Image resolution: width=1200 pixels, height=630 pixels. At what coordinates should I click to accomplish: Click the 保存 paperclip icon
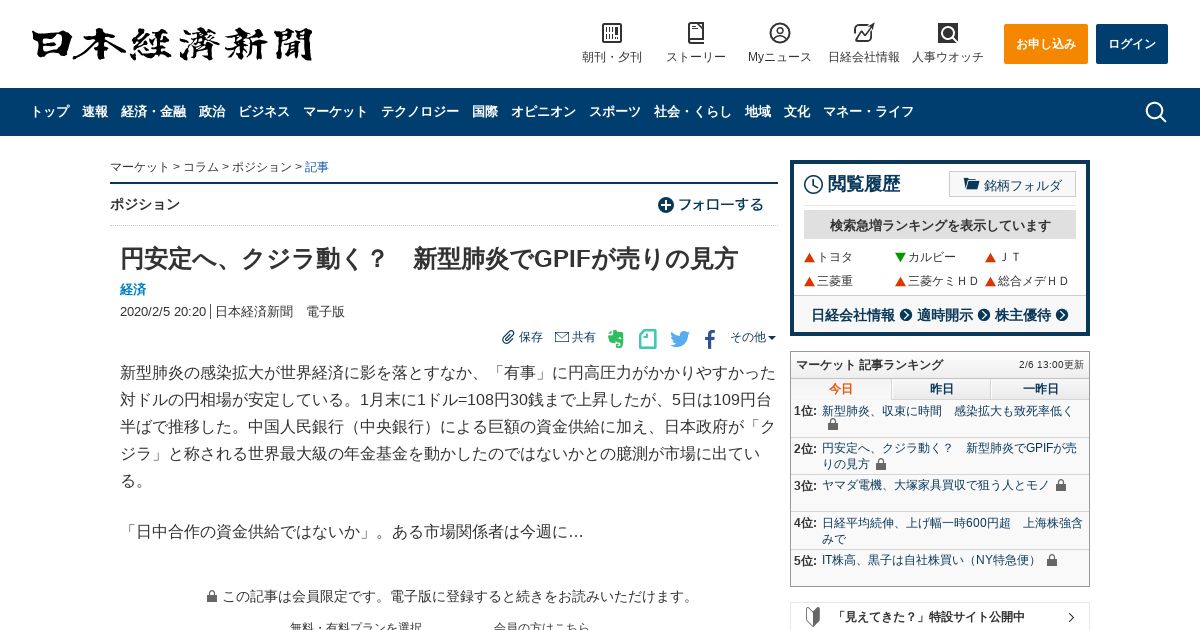(508, 337)
